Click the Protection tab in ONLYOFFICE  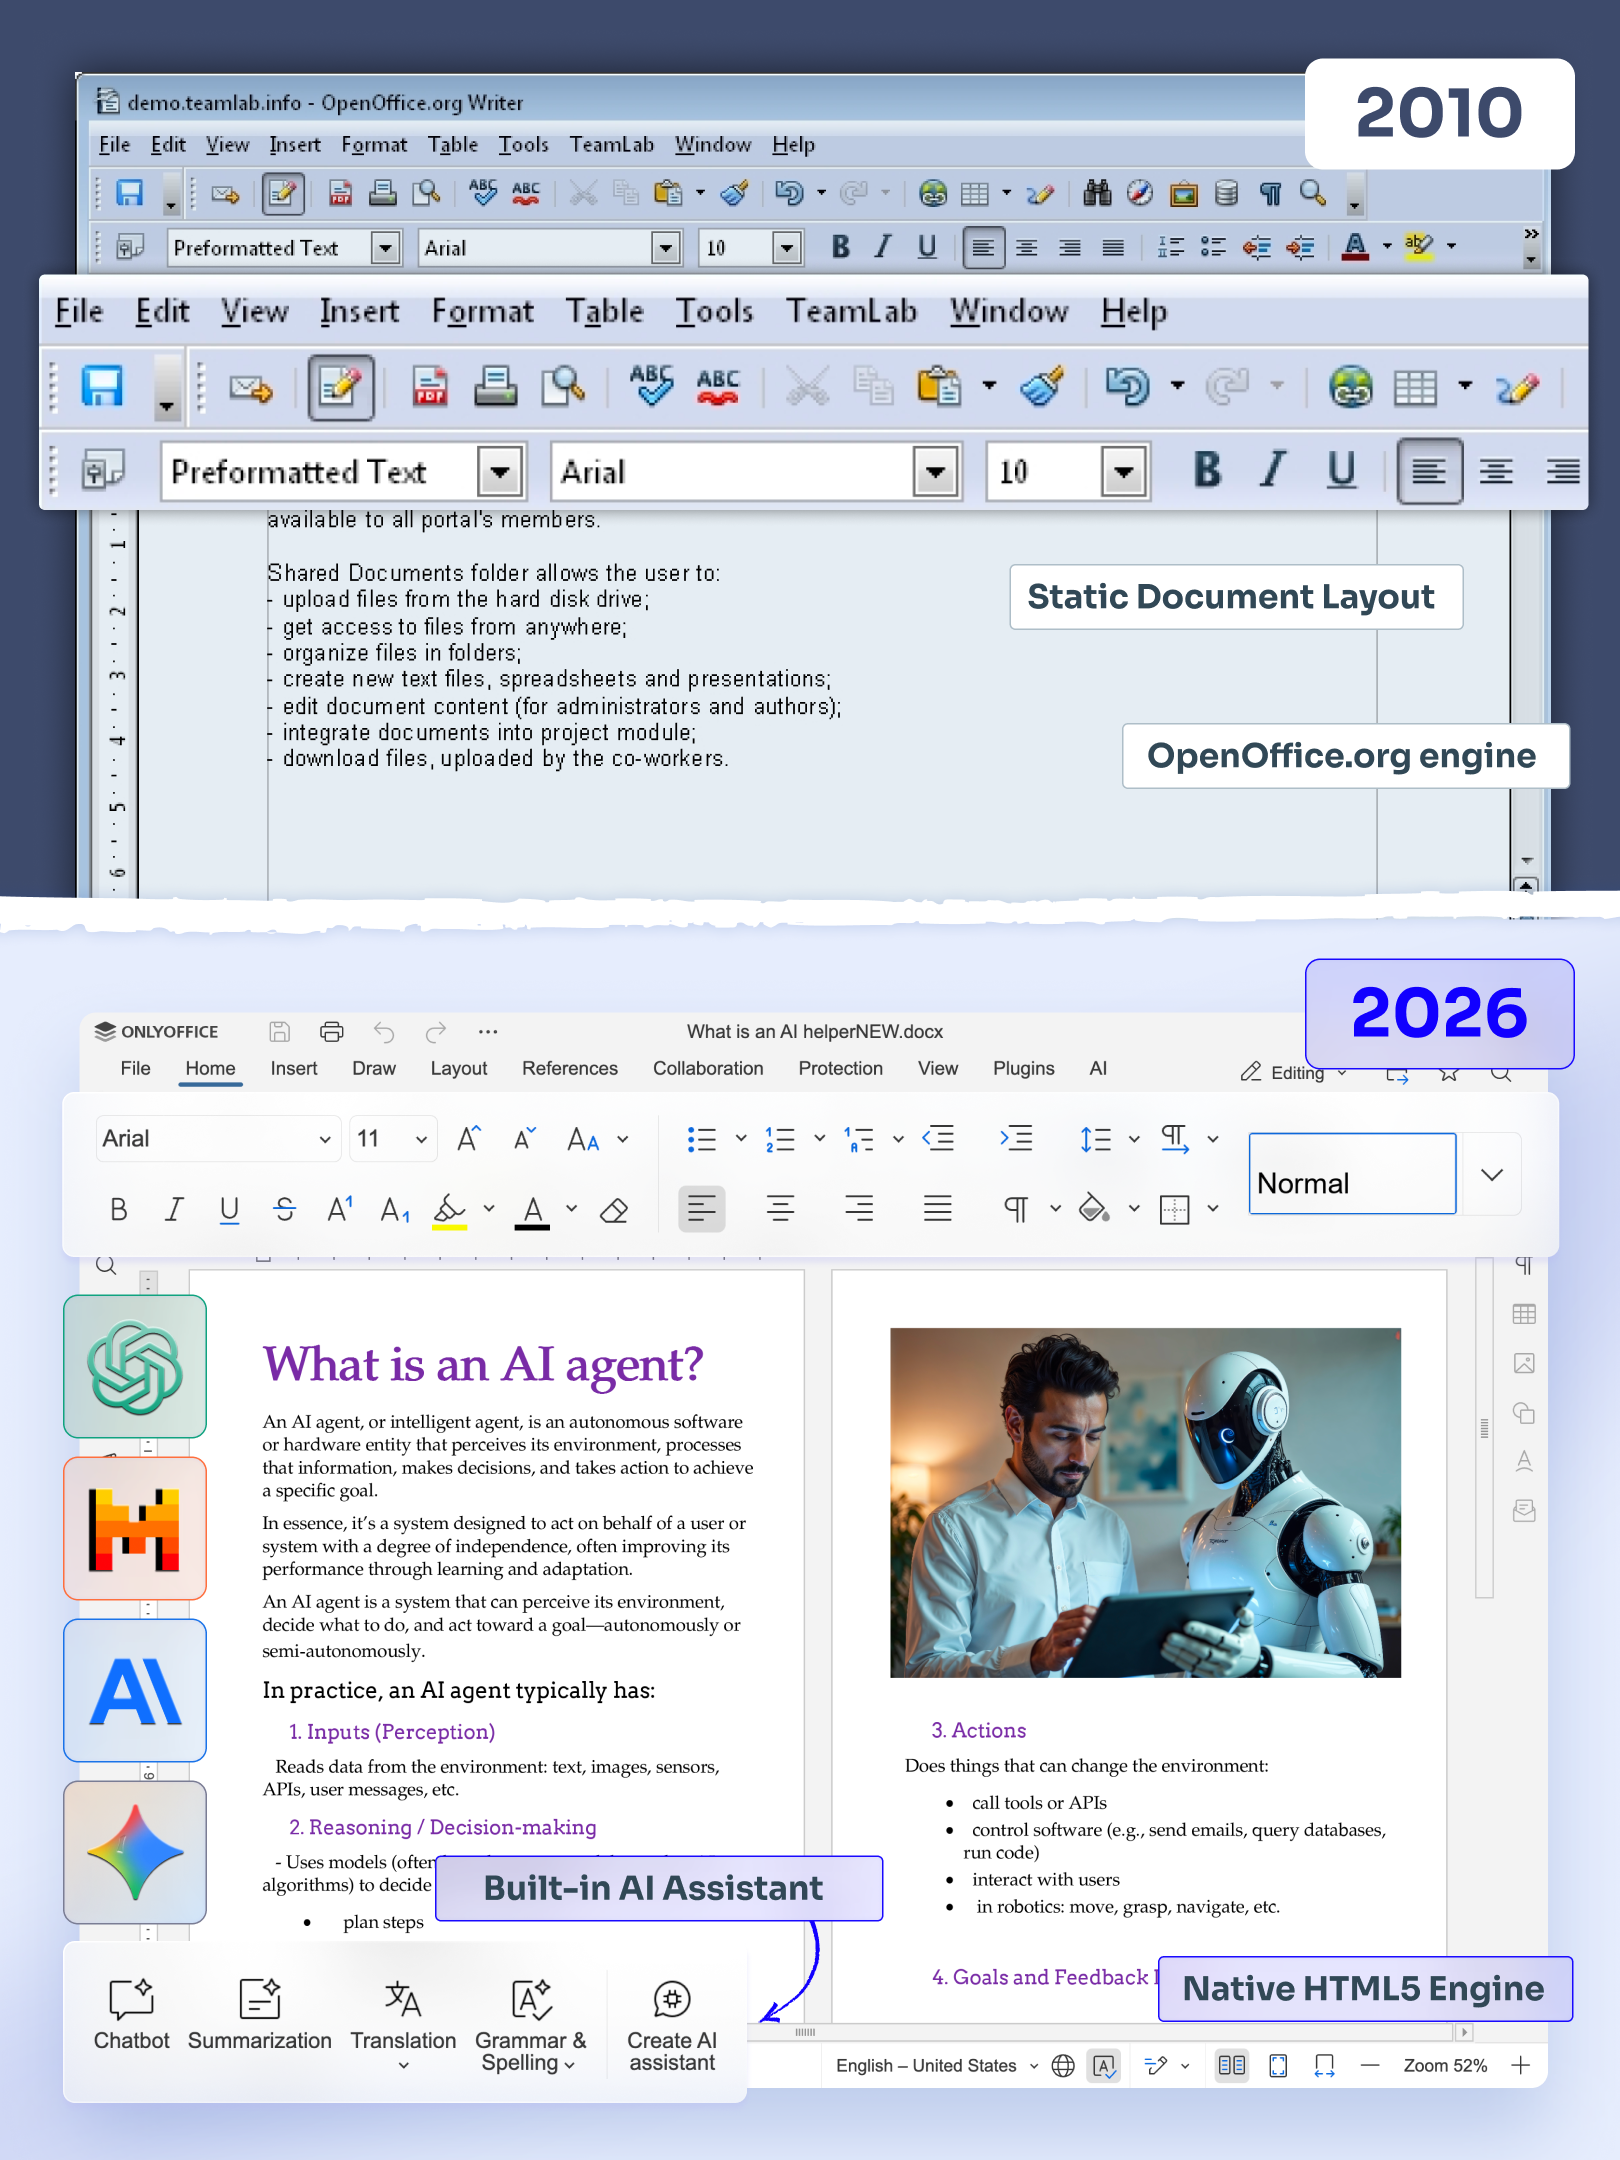(840, 1068)
